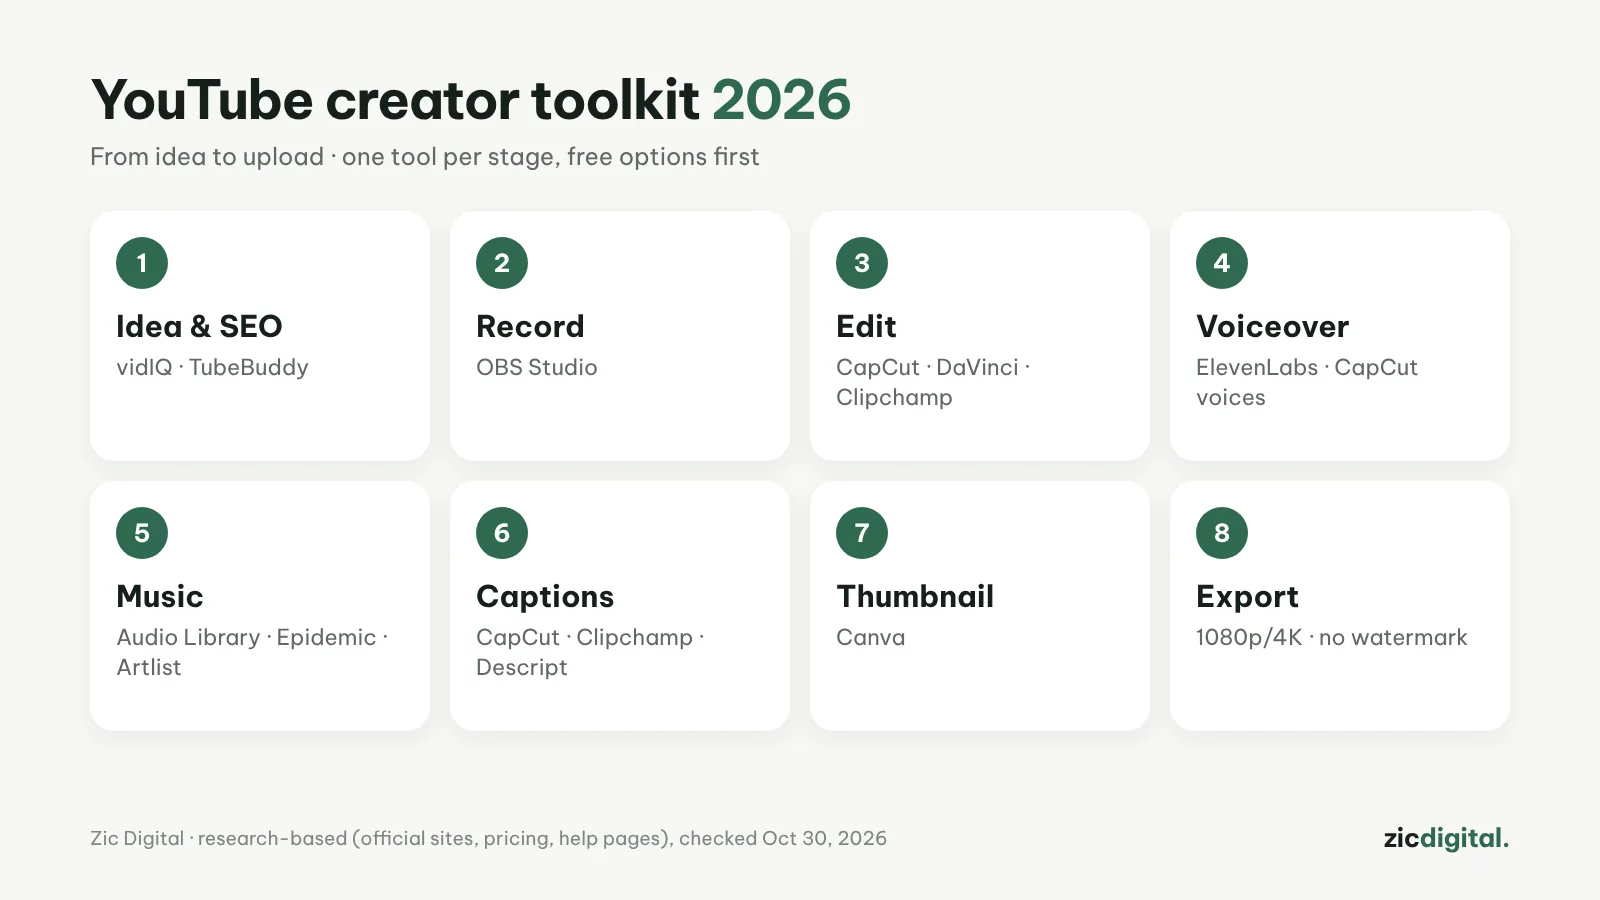Select the 'Music' card heading
1600x900 pixels.
point(160,596)
